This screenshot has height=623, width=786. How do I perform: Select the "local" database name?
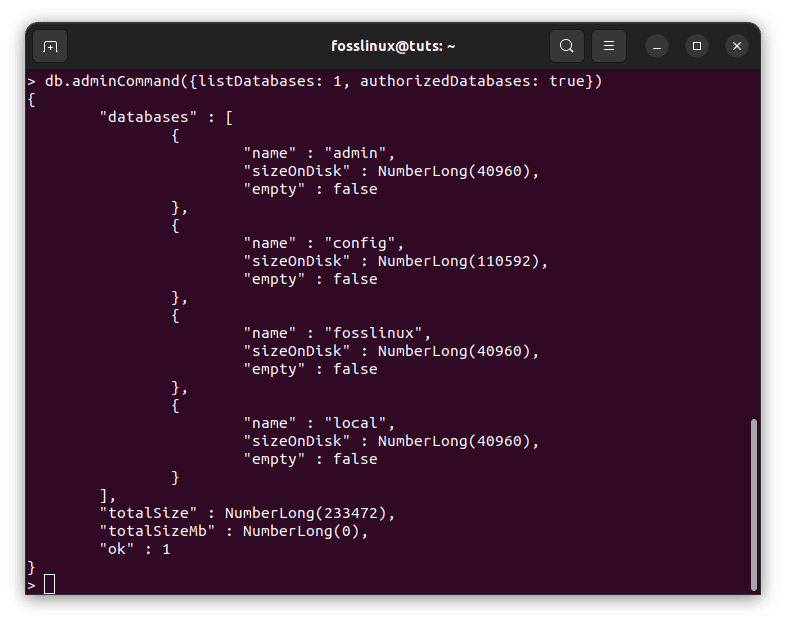[x=355, y=423]
